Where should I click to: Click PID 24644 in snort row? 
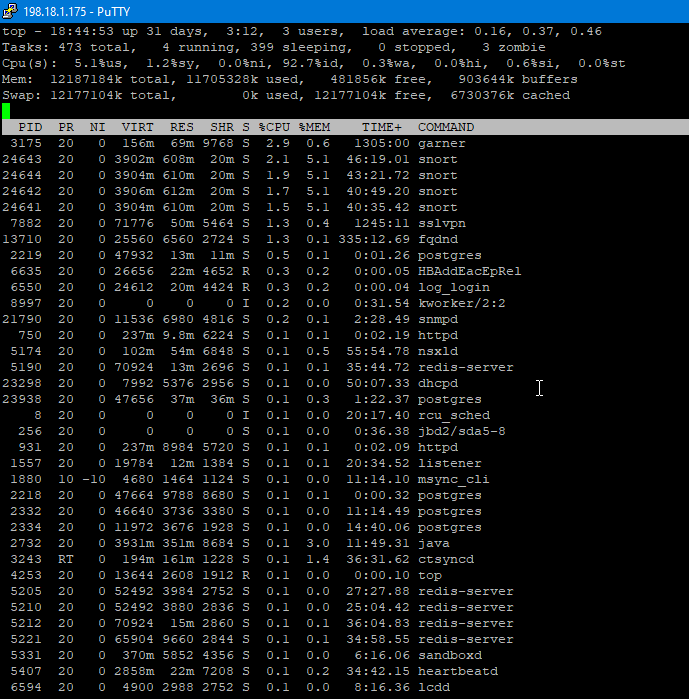(22, 176)
